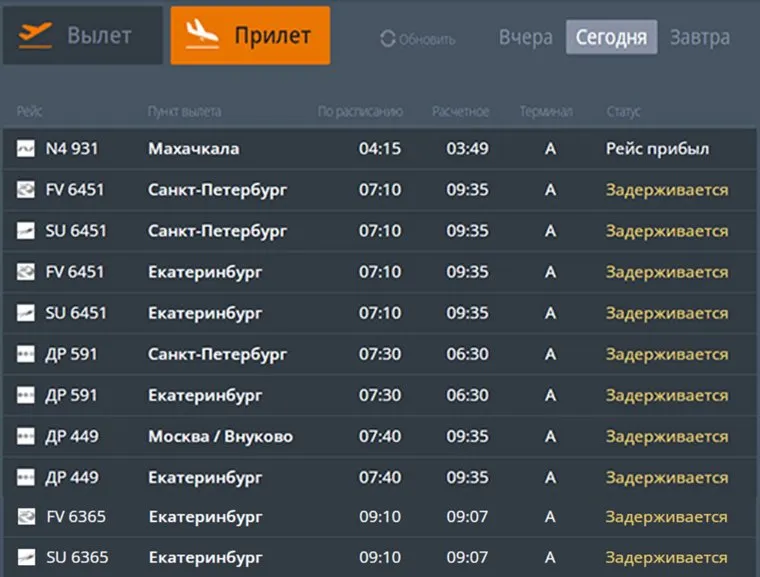Switch the schedule to Завтра
Viewport: 760px width, 577px height.
coord(699,38)
